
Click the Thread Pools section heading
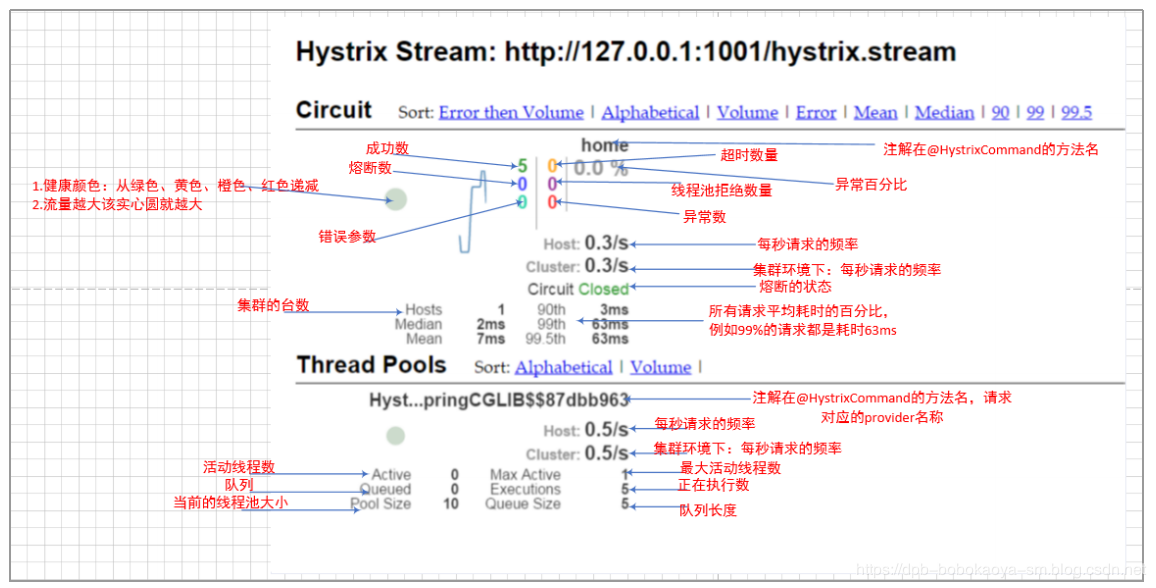[372, 365]
